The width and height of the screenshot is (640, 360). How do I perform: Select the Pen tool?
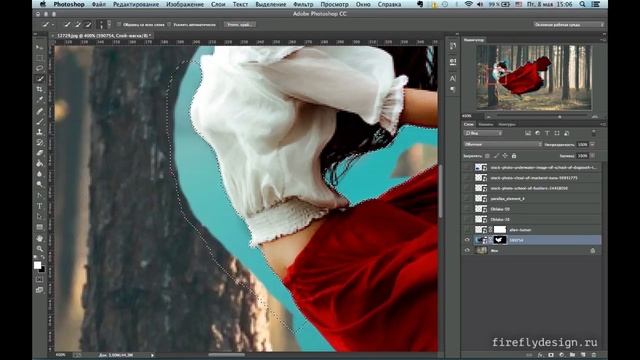(40, 196)
